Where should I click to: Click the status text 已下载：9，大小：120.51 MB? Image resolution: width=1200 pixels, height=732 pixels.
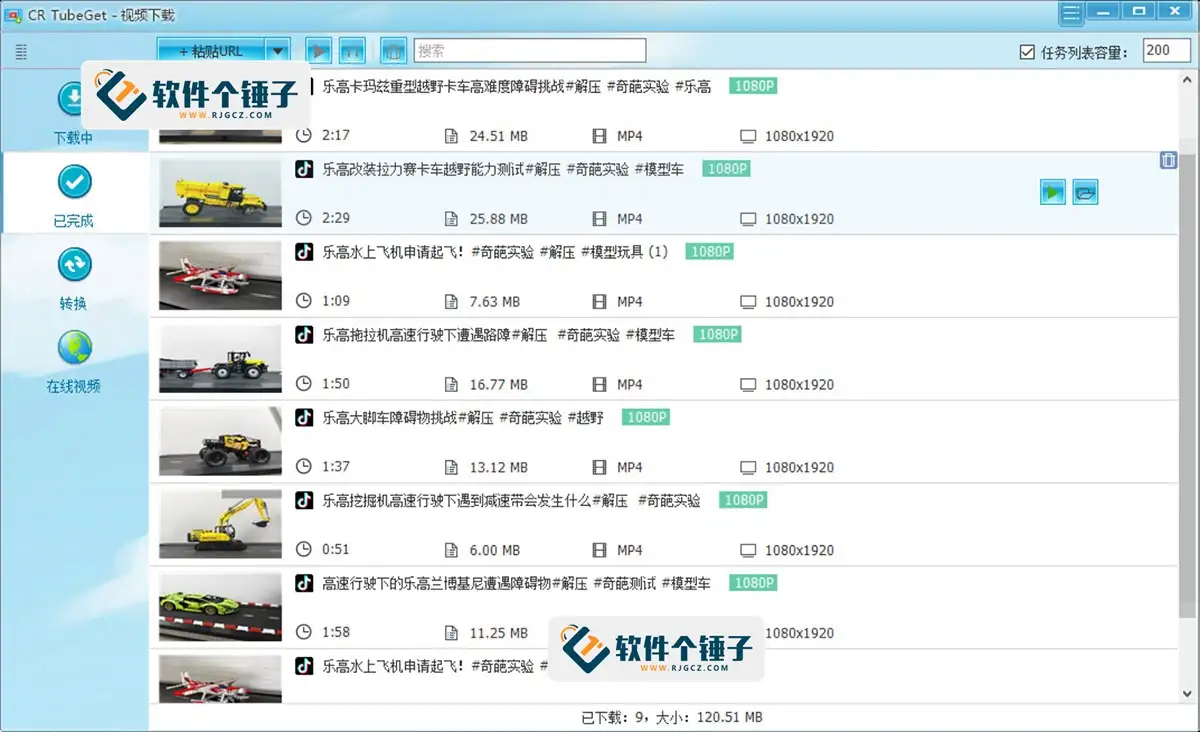pyautogui.click(x=672, y=717)
